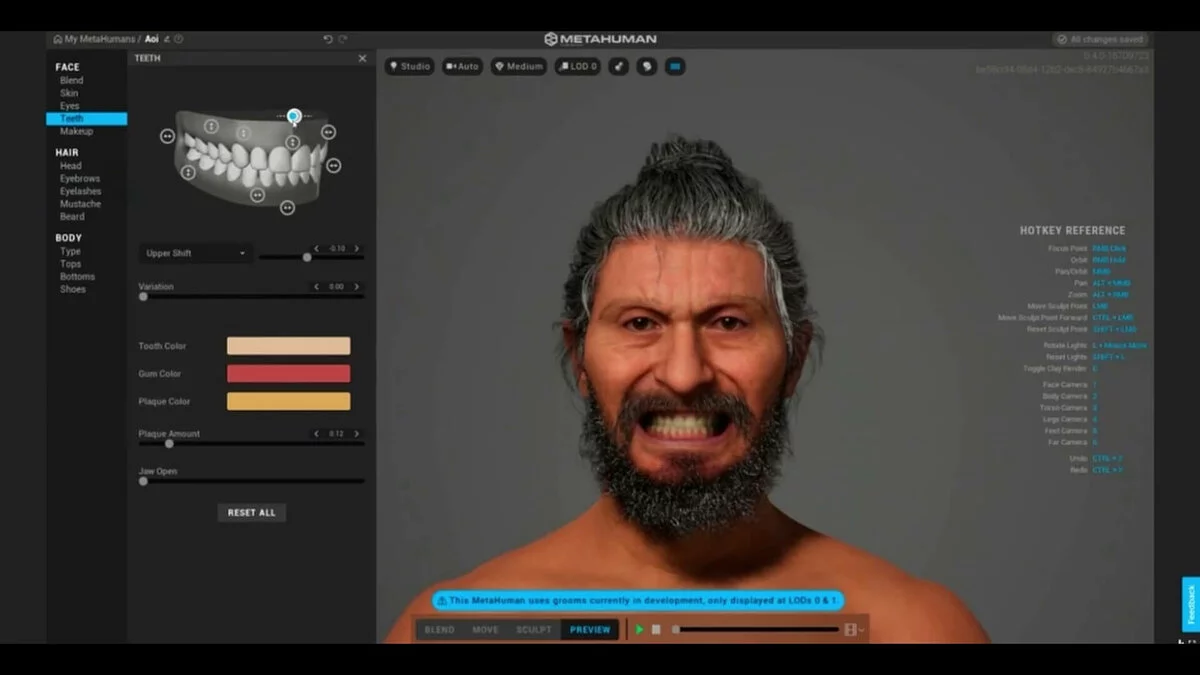The width and height of the screenshot is (1200, 675).
Task: Switch to Sculpt mode tab
Action: [x=534, y=629]
